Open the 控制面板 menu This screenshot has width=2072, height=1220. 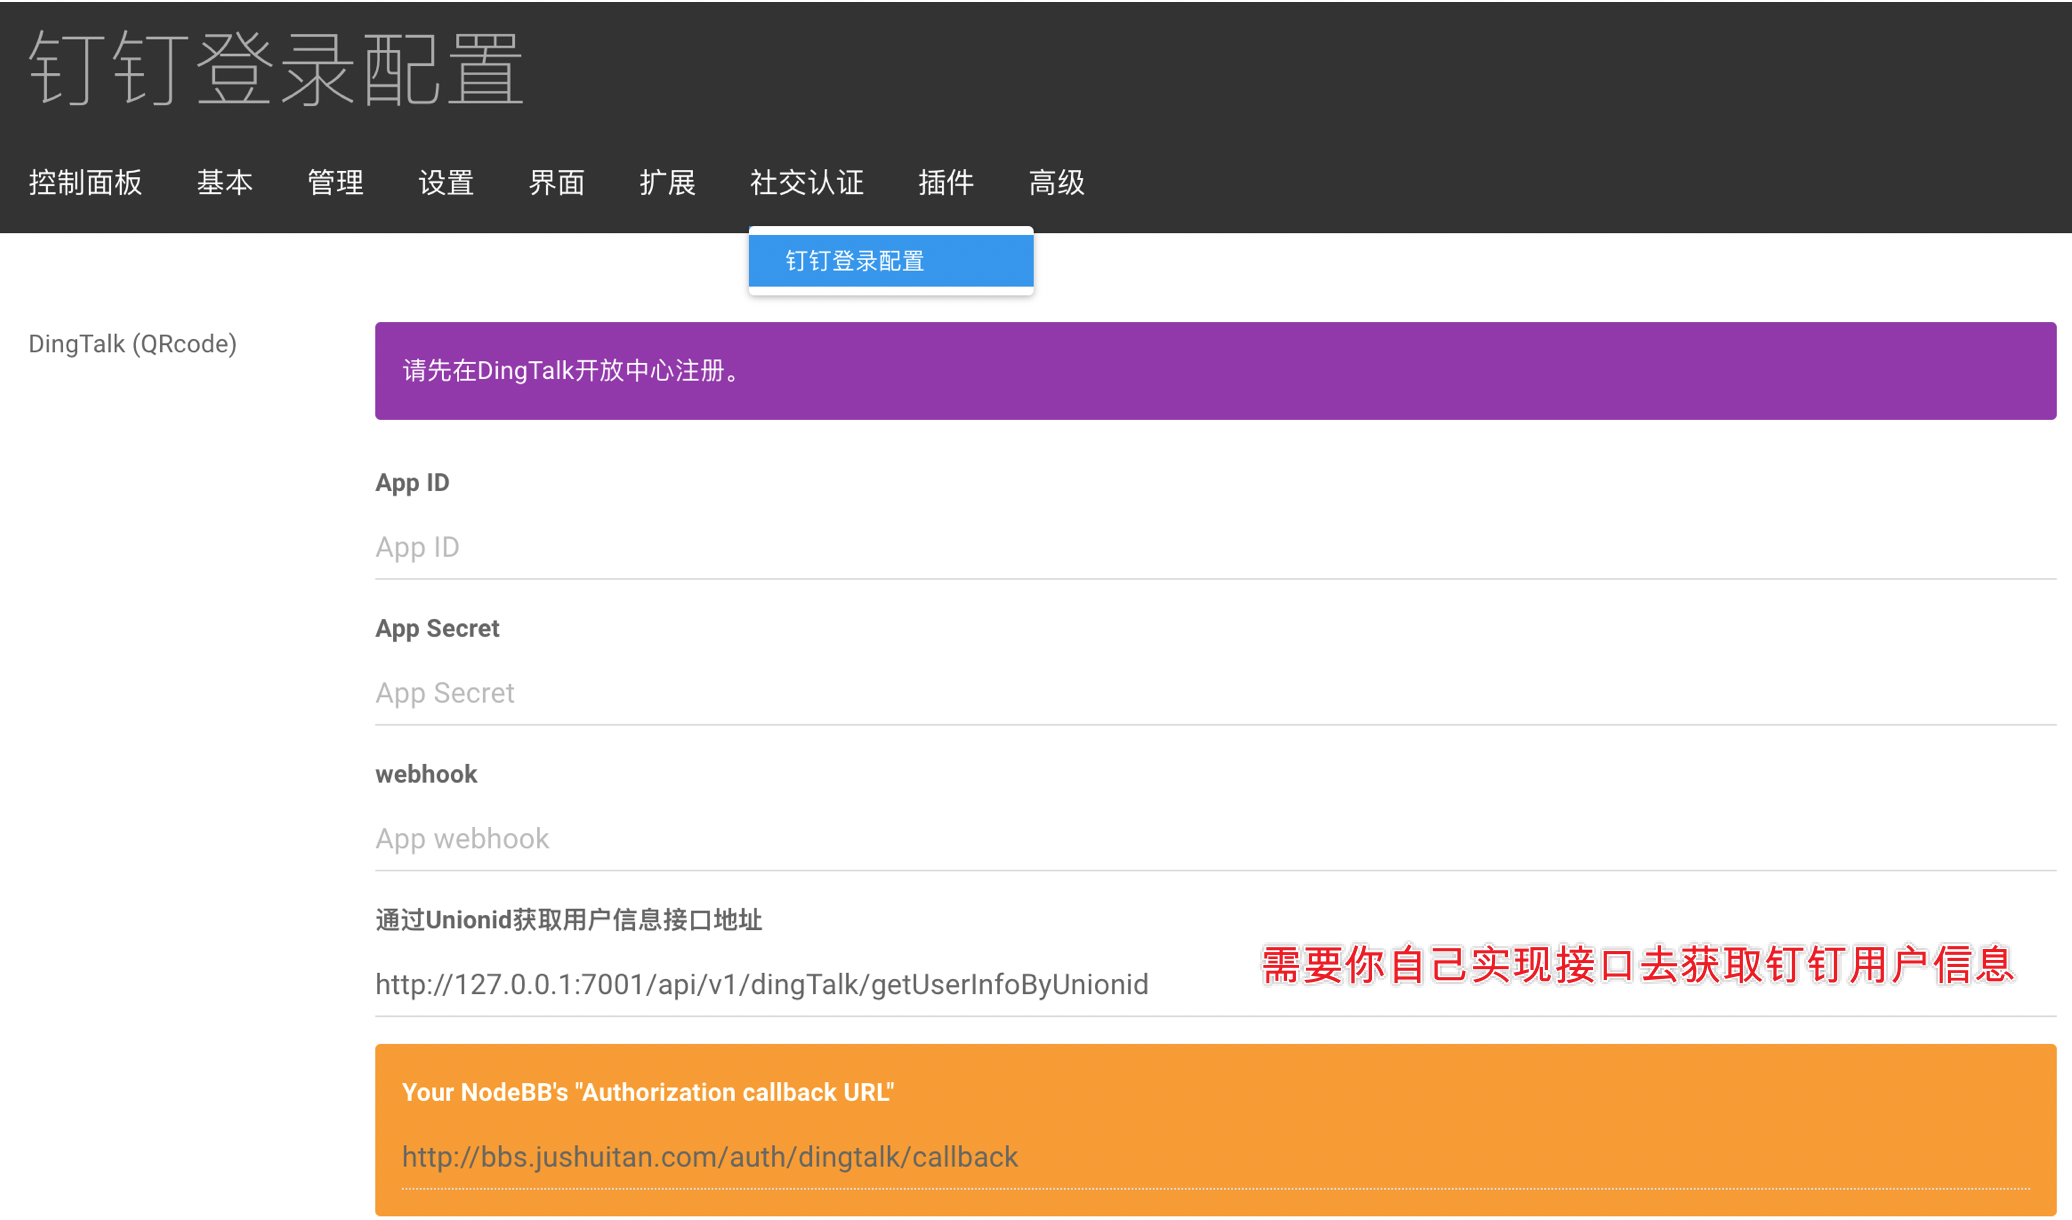pos(85,183)
